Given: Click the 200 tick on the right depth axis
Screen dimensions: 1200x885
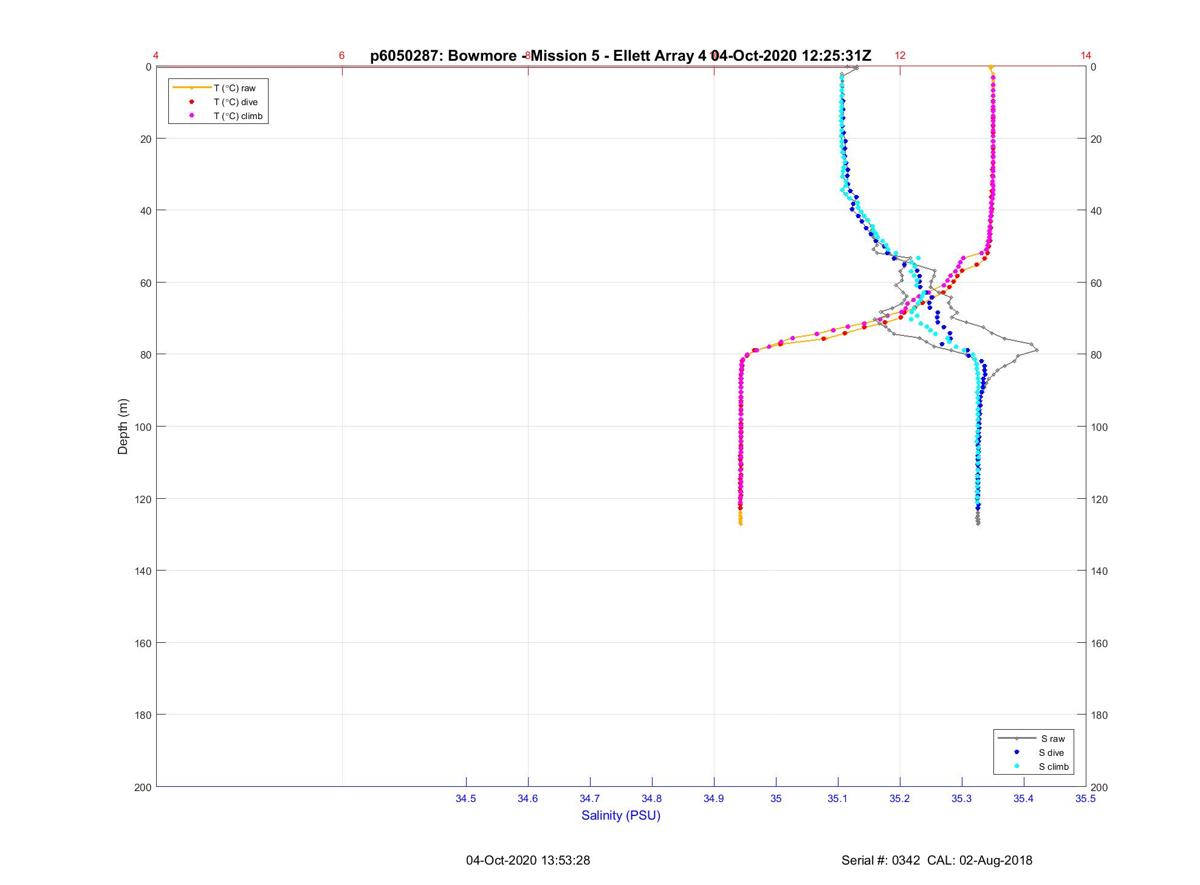Looking at the screenshot, I should (1100, 789).
